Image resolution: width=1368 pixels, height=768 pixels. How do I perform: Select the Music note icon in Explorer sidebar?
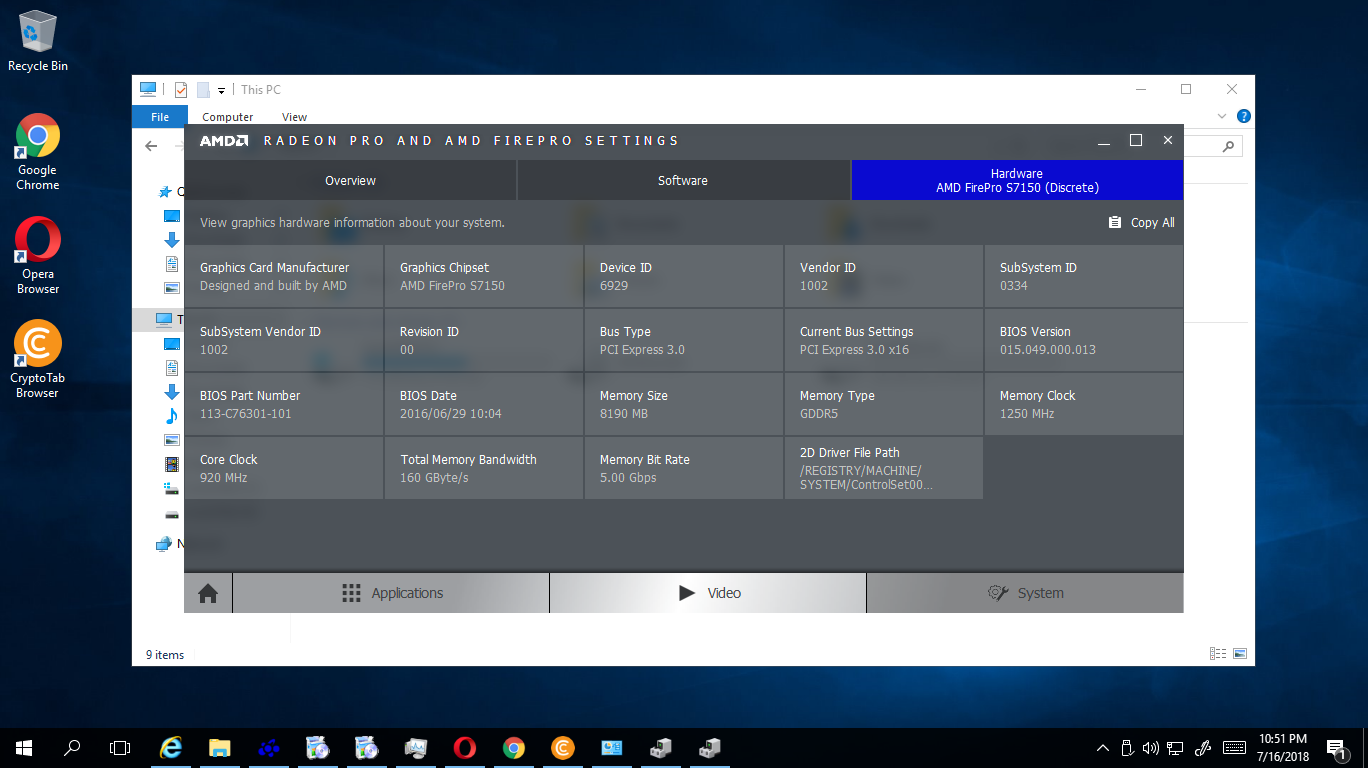pos(172,416)
